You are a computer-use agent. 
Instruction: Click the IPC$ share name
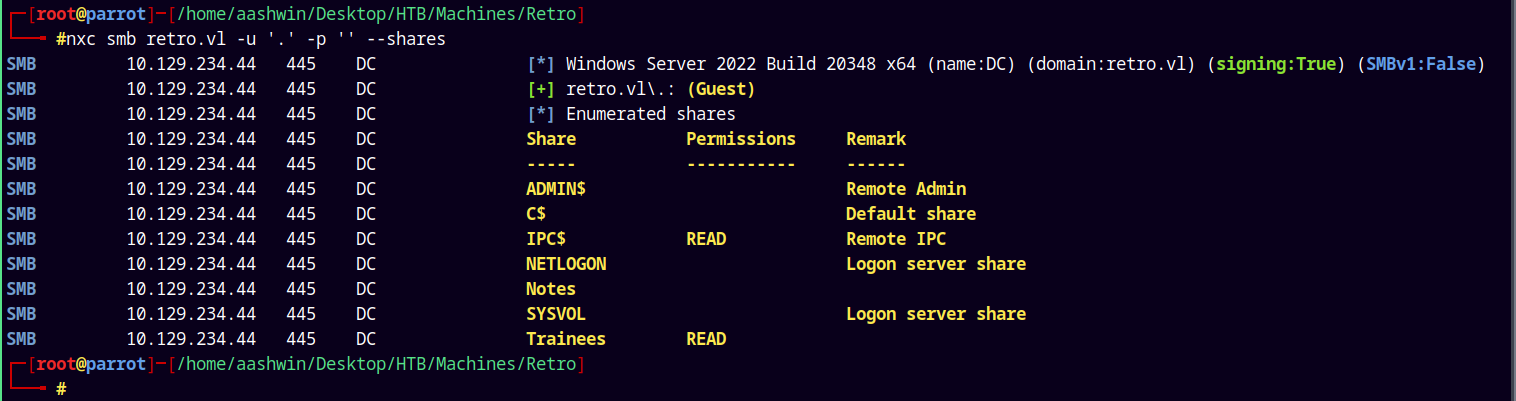click(546, 239)
